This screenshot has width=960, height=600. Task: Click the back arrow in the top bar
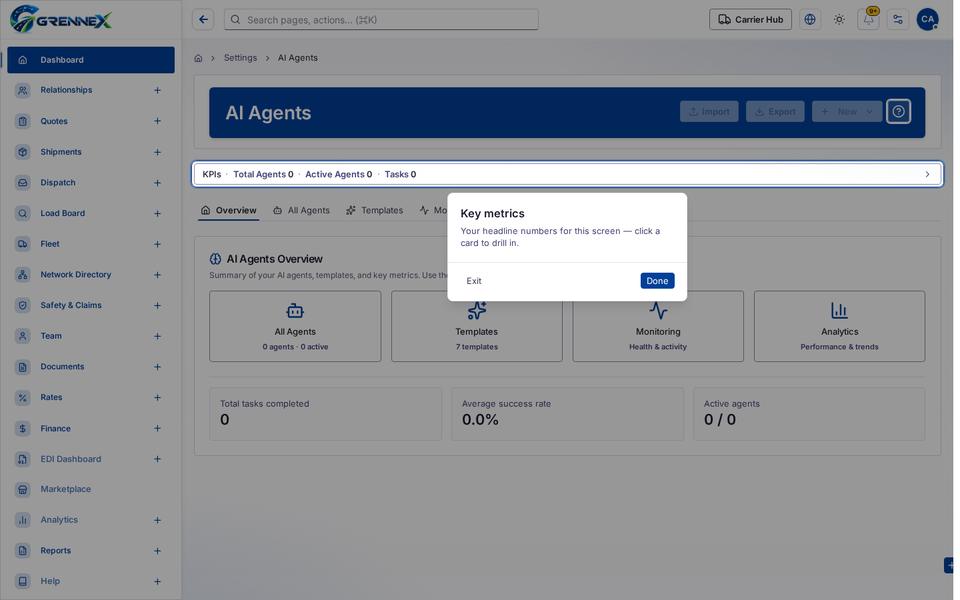point(203,20)
